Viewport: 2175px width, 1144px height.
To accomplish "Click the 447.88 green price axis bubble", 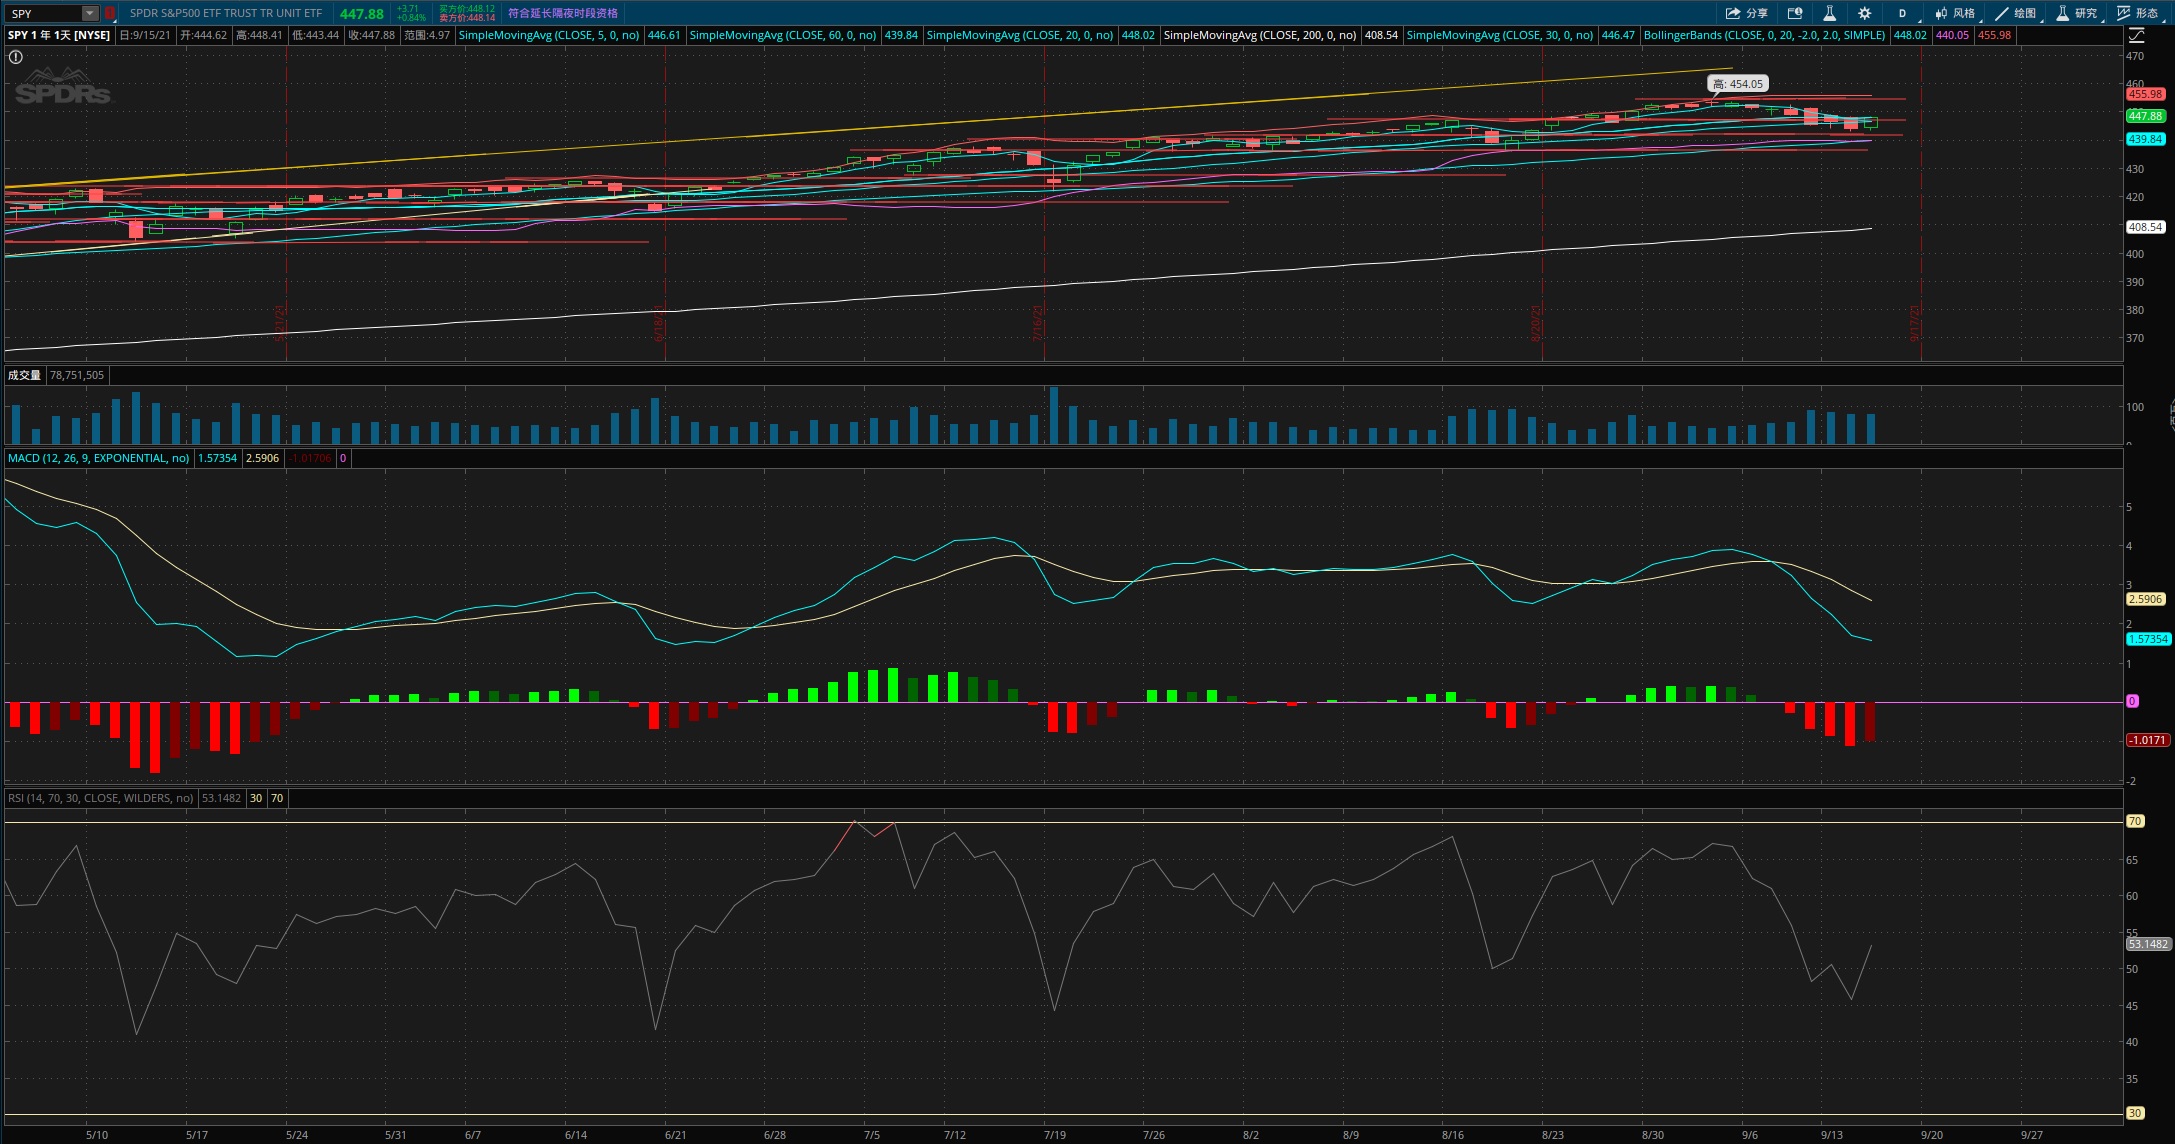I will tap(2145, 116).
